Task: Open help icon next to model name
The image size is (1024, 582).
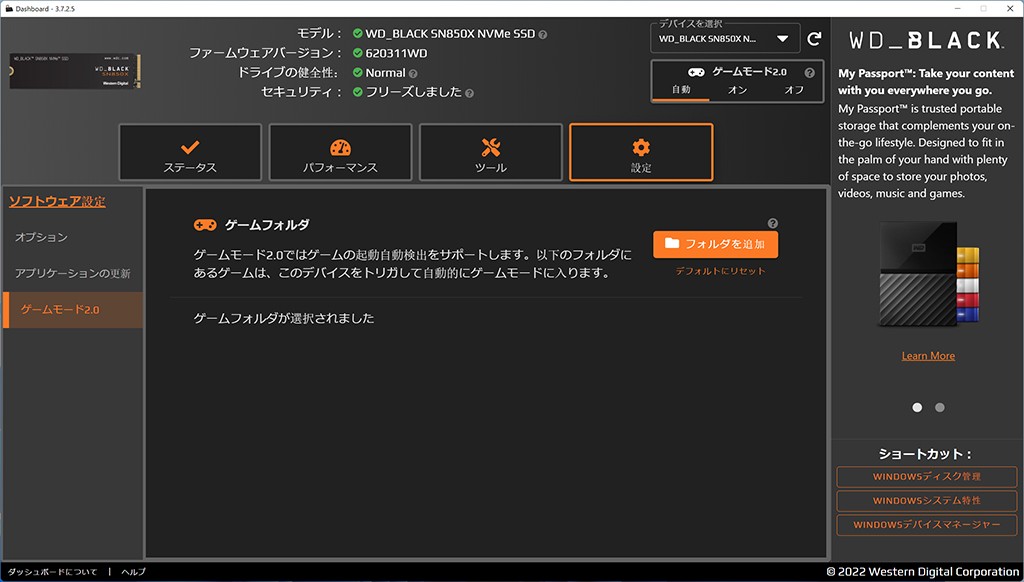Action: [x=543, y=34]
